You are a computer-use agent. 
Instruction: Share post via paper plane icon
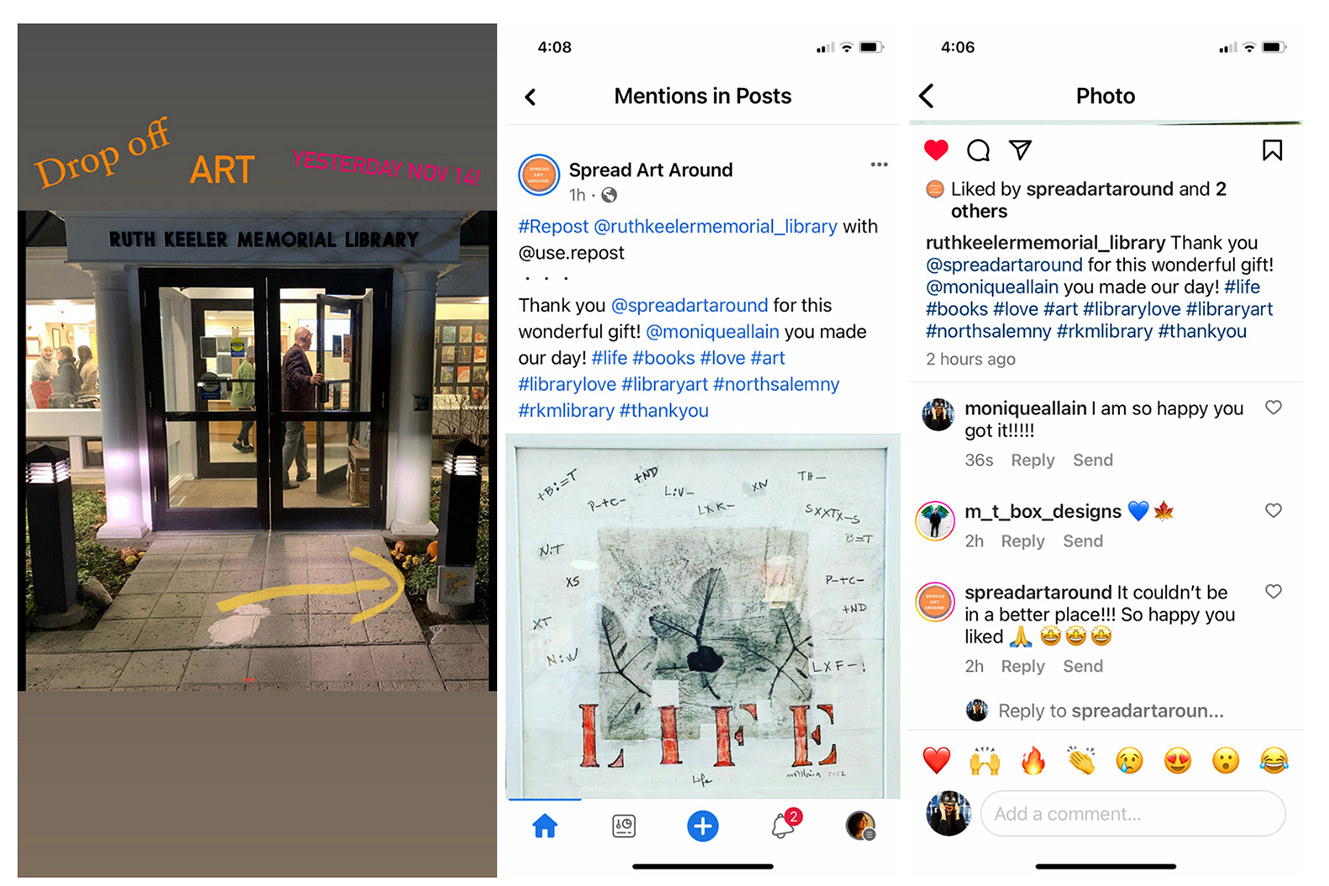point(1020,150)
